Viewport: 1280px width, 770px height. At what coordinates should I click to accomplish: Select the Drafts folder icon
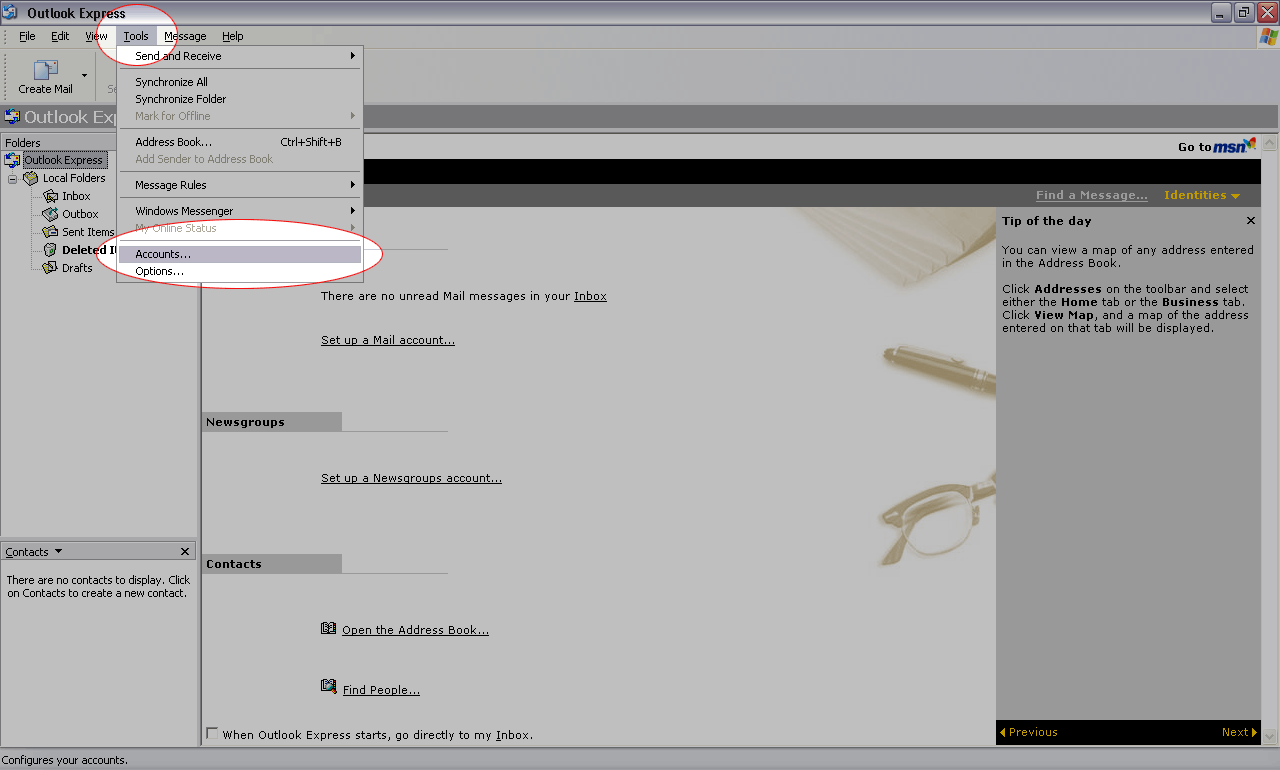tap(51, 268)
